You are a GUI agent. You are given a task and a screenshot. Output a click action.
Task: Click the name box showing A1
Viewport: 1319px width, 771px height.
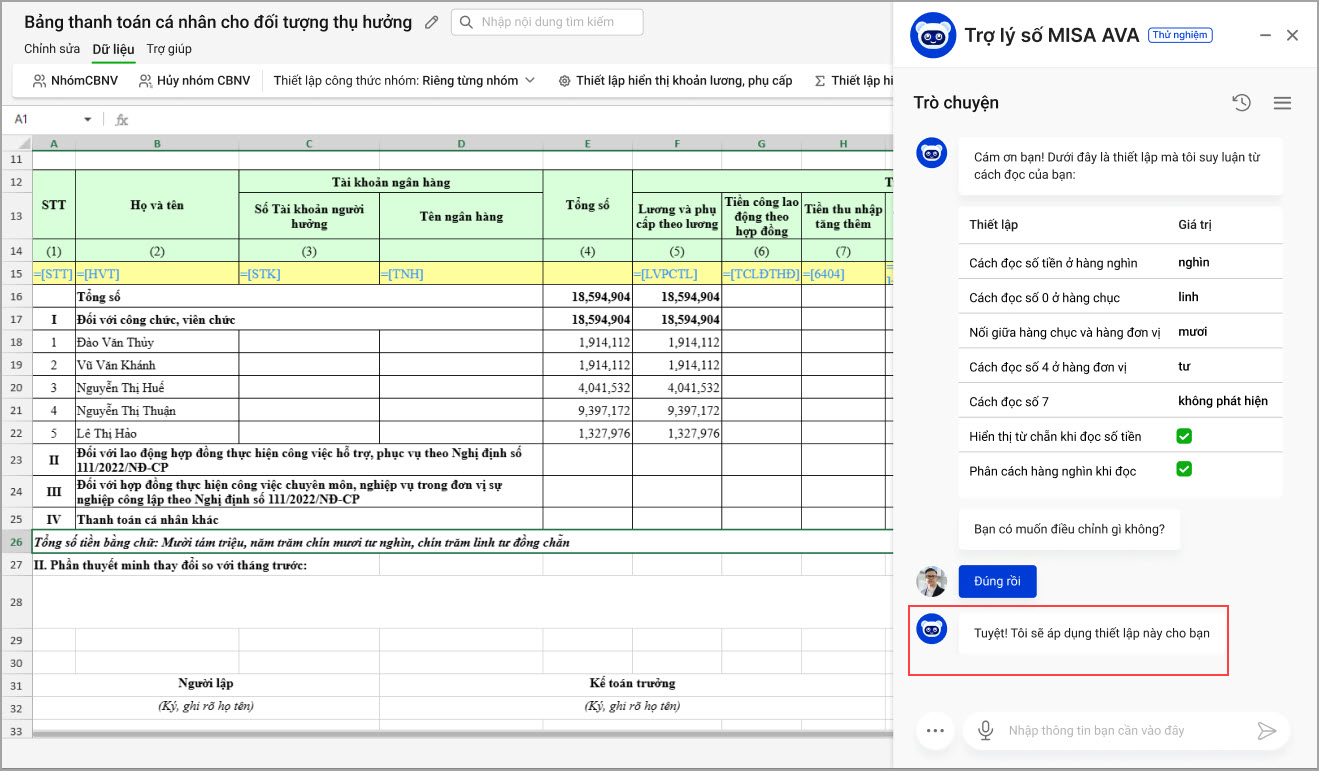click(x=45, y=120)
